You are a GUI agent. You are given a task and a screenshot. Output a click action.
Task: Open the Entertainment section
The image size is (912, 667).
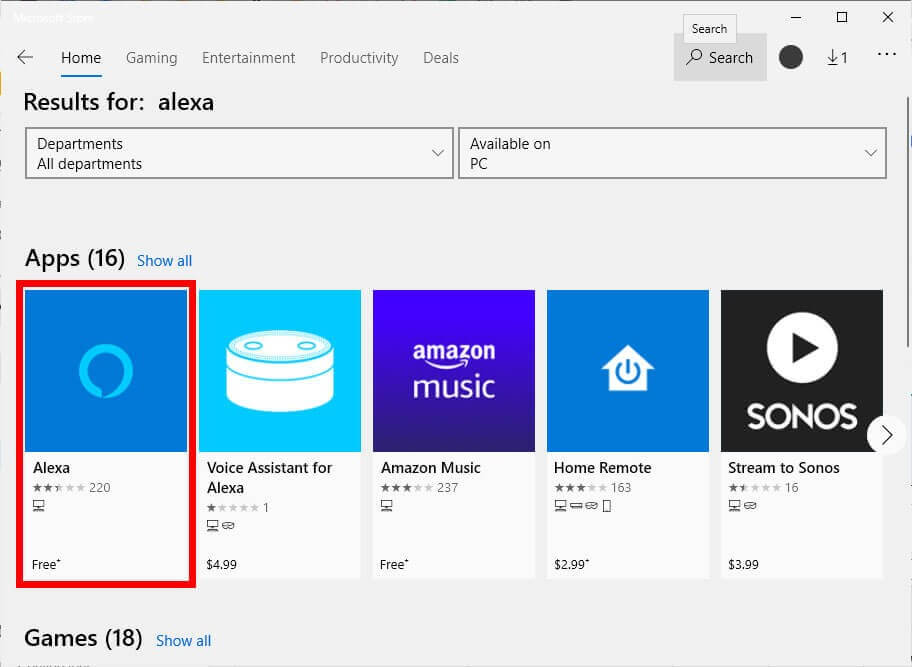tap(248, 58)
